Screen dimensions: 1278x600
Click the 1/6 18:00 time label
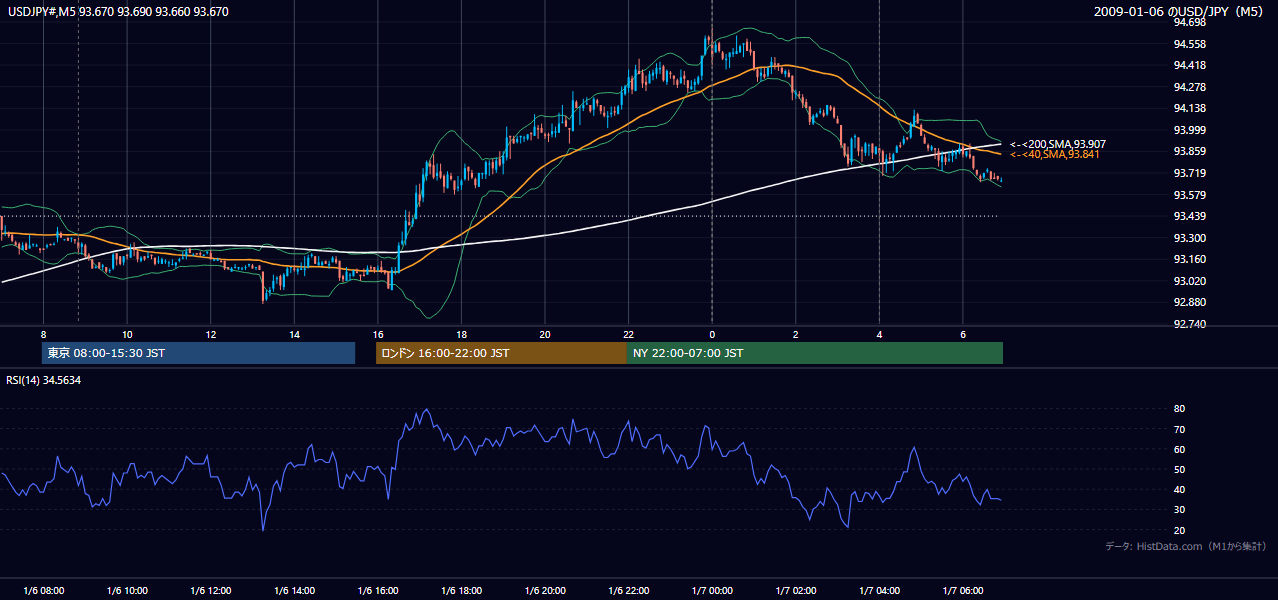point(462,591)
